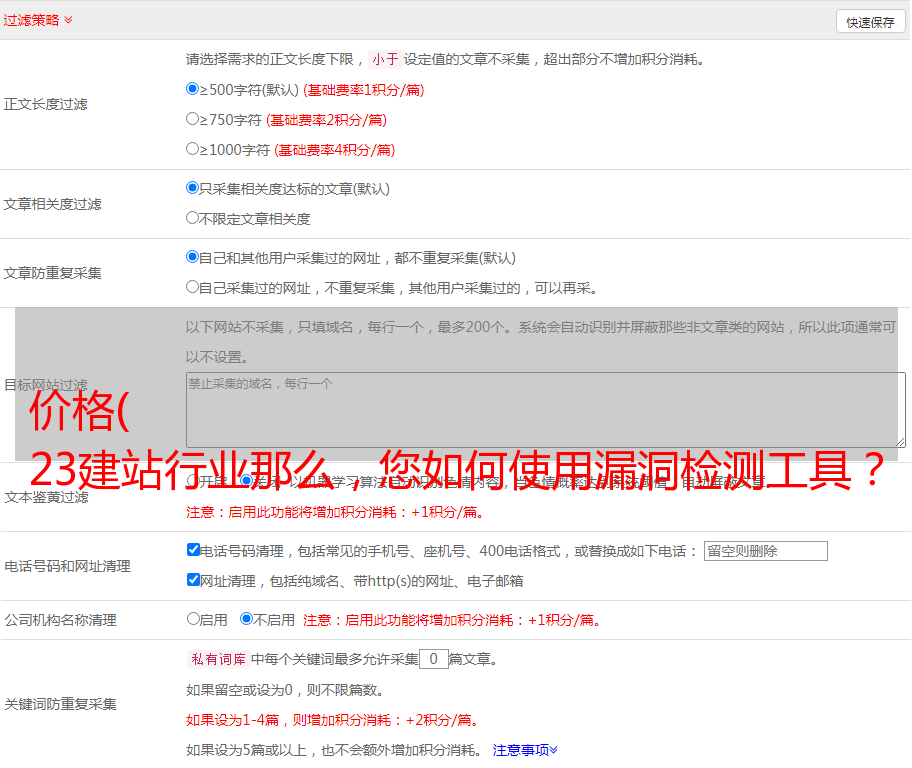Viewport: 912px width, 768px height.
Task: Grab the domain textarea resize handle
Action: 900,442
